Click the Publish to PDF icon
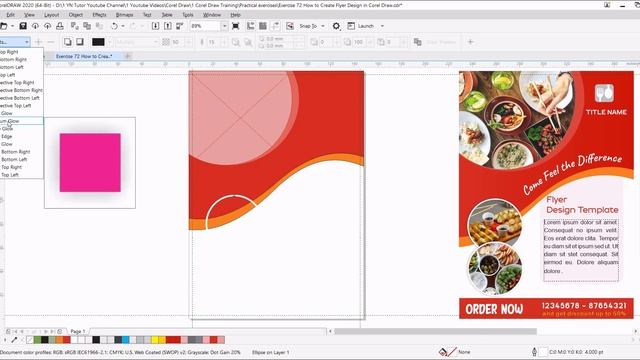Viewport: 640px width, 360px height. click(x=180, y=26)
